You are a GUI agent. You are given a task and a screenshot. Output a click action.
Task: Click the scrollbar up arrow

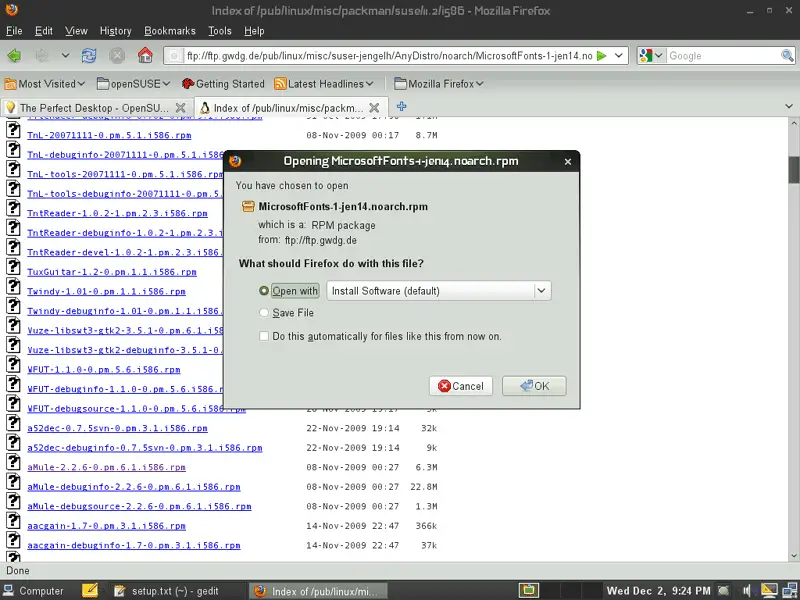[x=794, y=123]
